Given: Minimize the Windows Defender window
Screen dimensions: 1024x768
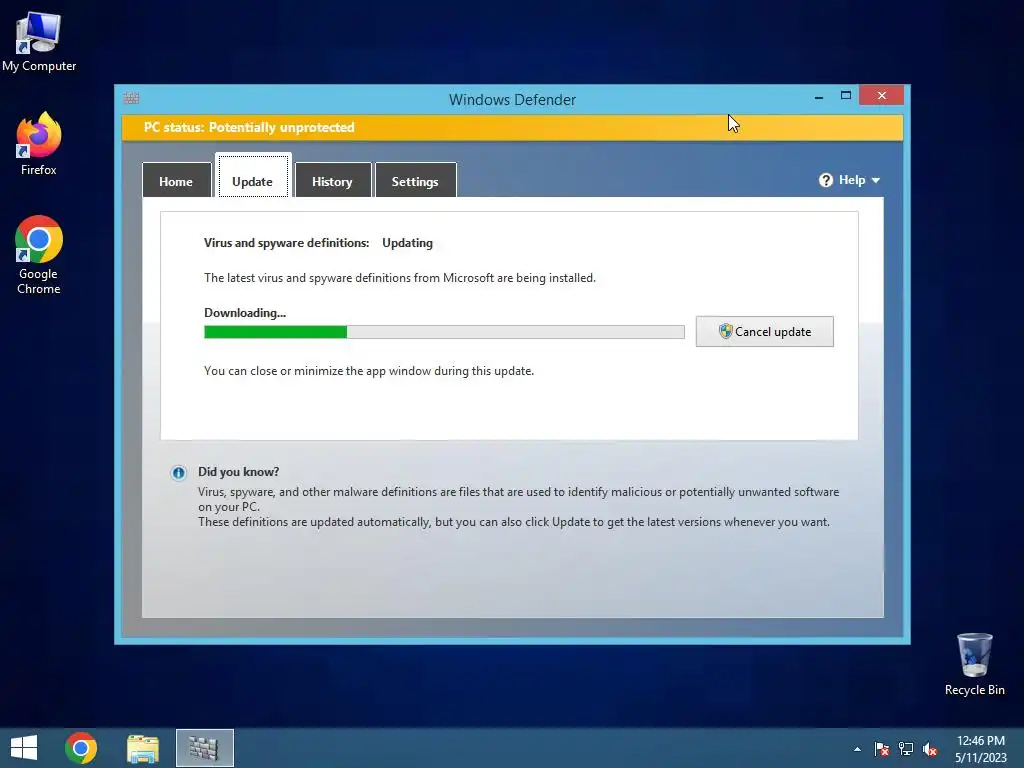Looking at the screenshot, I should (x=819, y=97).
